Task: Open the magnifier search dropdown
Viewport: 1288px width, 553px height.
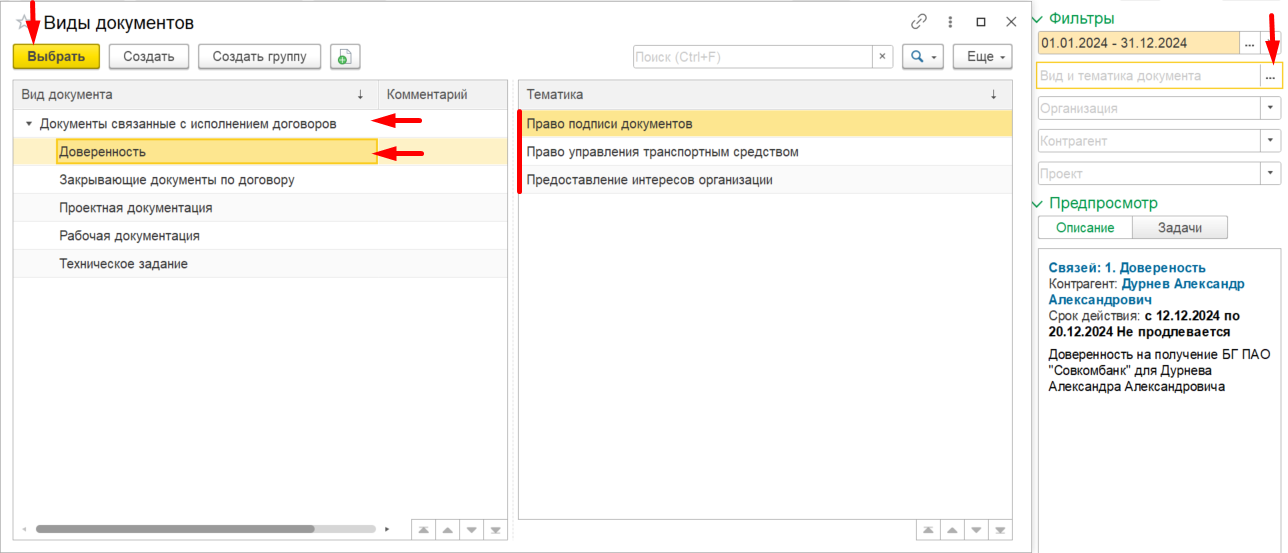Action: (x=923, y=57)
